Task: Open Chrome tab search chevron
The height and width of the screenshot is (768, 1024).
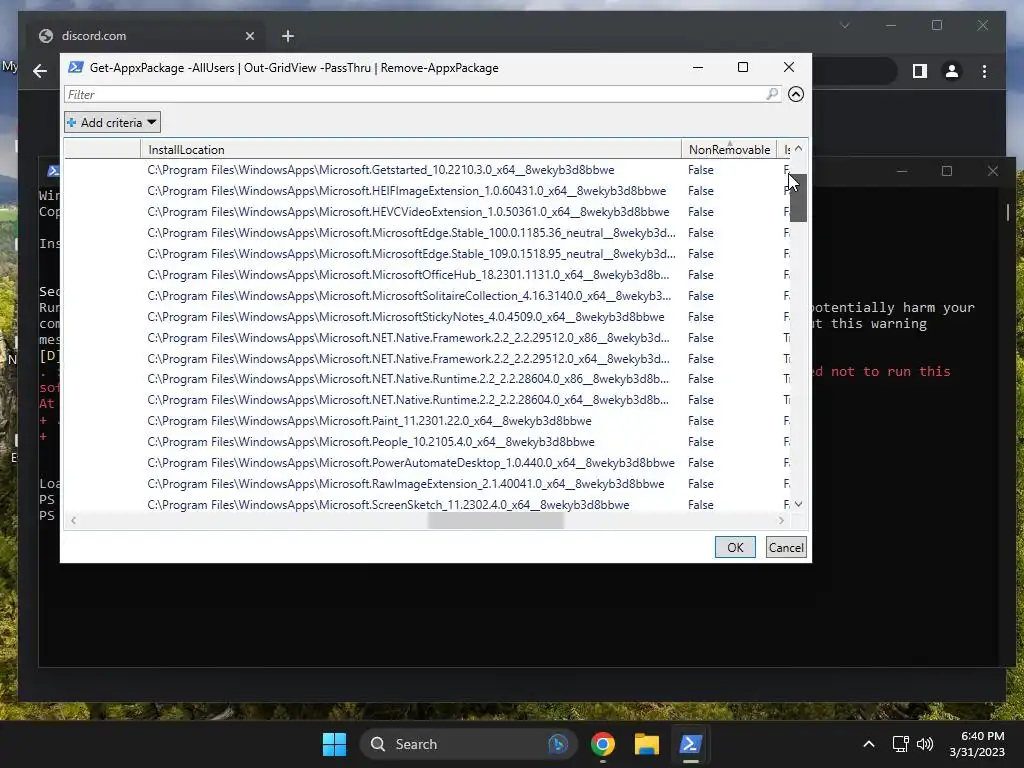Action: (x=844, y=25)
